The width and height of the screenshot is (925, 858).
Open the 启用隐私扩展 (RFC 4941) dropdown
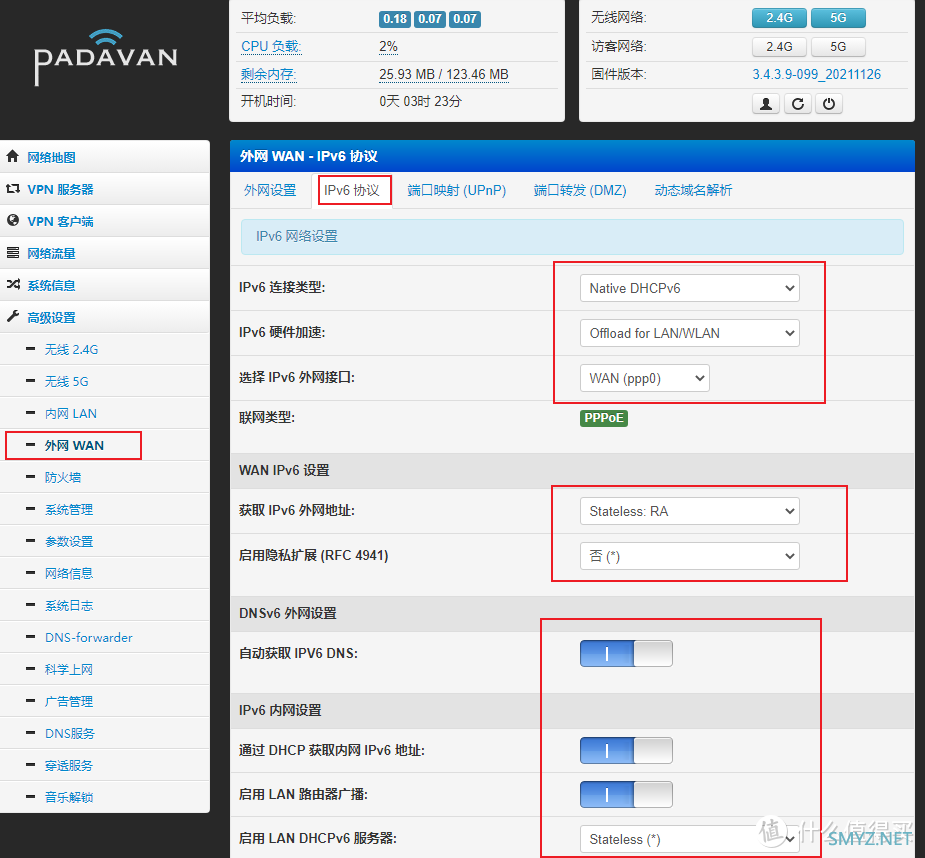tap(690, 556)
